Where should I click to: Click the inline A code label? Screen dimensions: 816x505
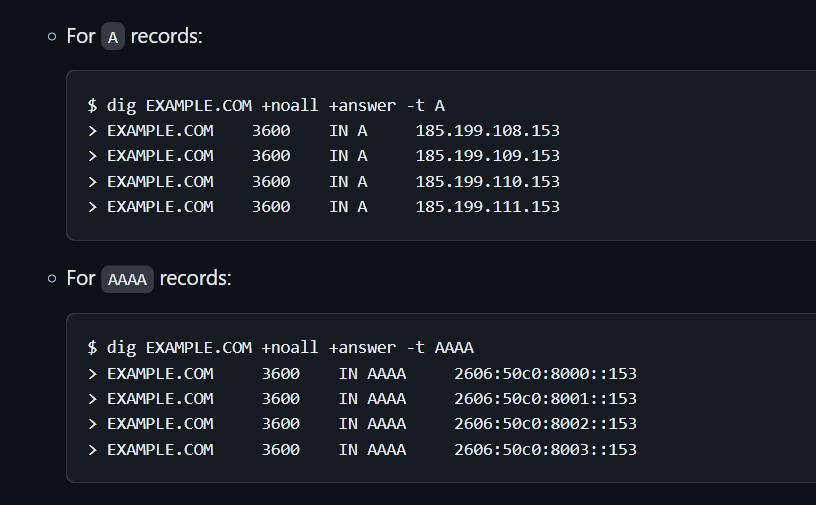pos(113,36)
